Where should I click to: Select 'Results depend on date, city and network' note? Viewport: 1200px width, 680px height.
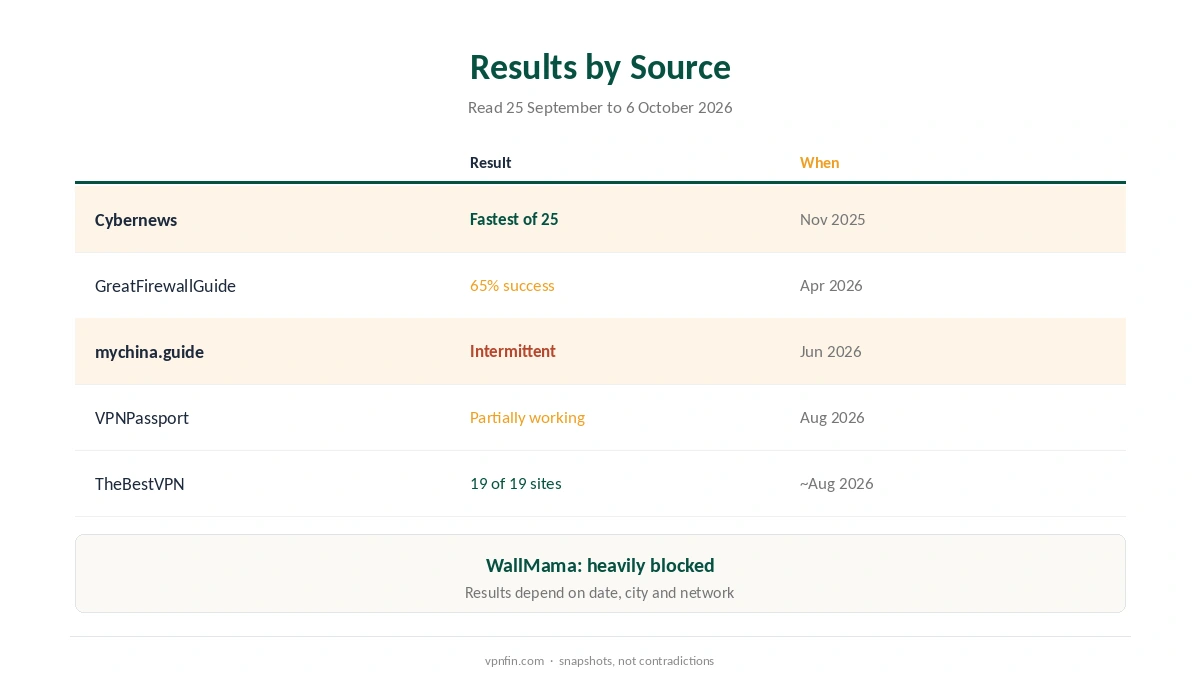click(x=600, y=592)
